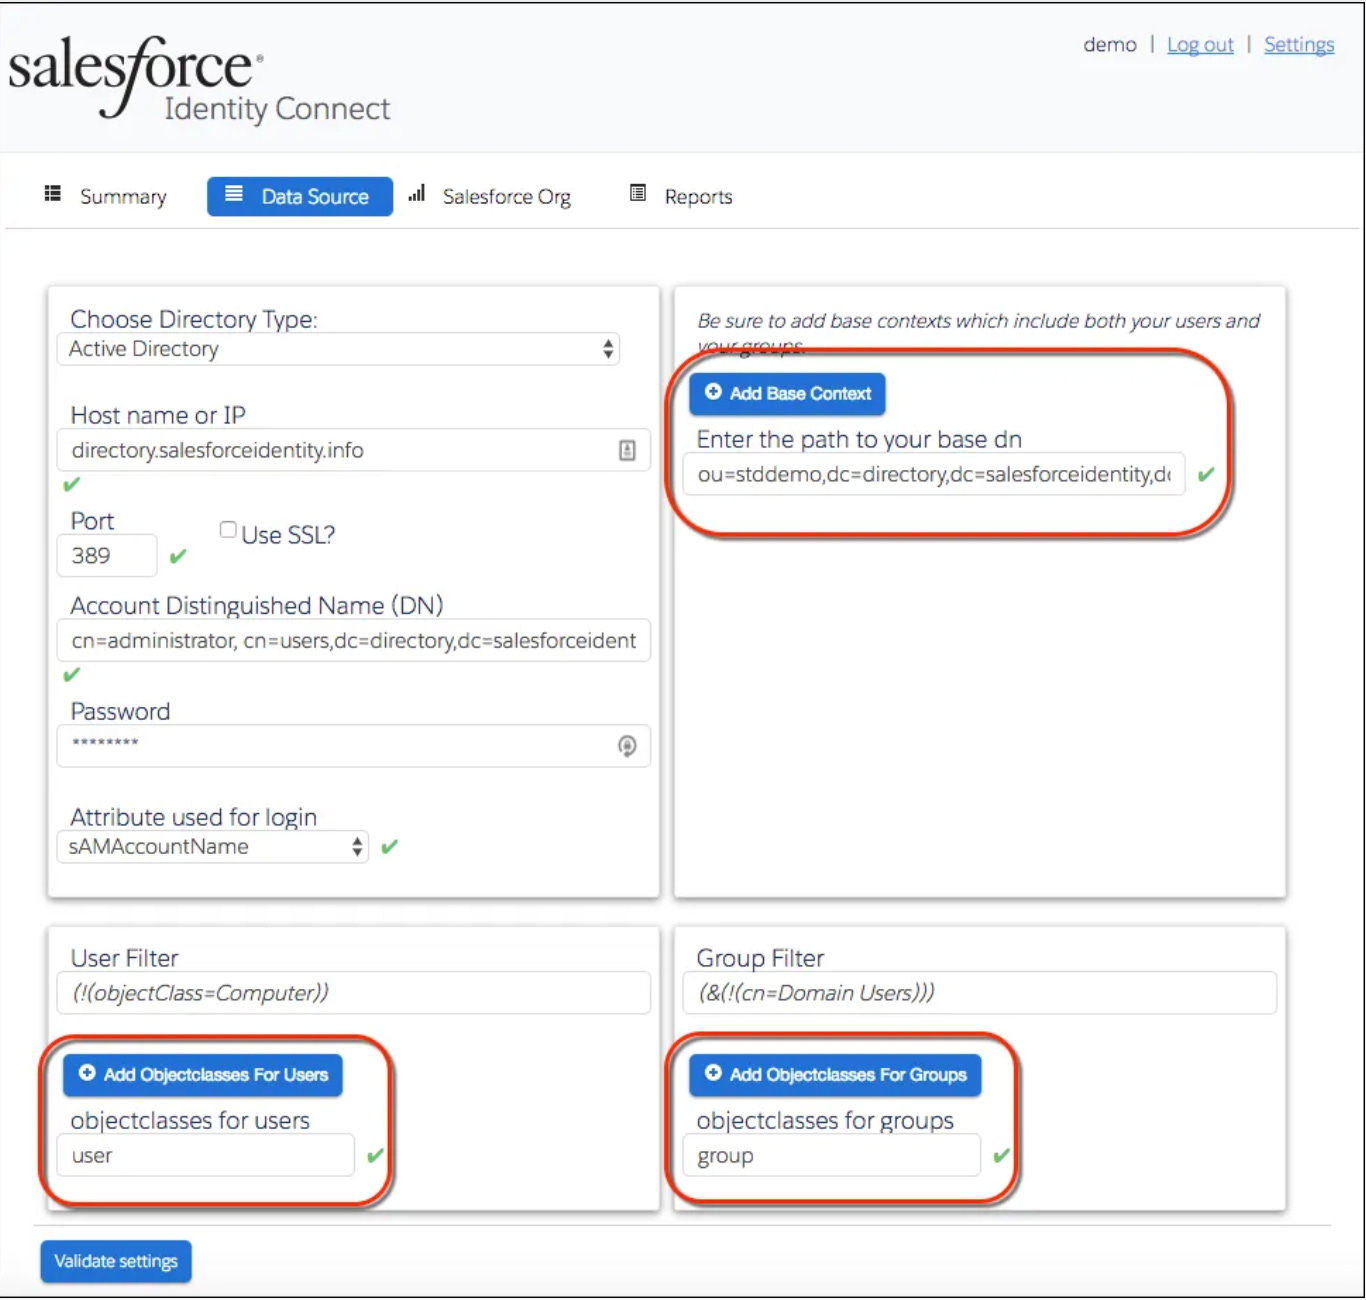The height and width of the screenshot is (1300, 1366).
Task: Click the Host name or IP field
Action: [354, 450]
